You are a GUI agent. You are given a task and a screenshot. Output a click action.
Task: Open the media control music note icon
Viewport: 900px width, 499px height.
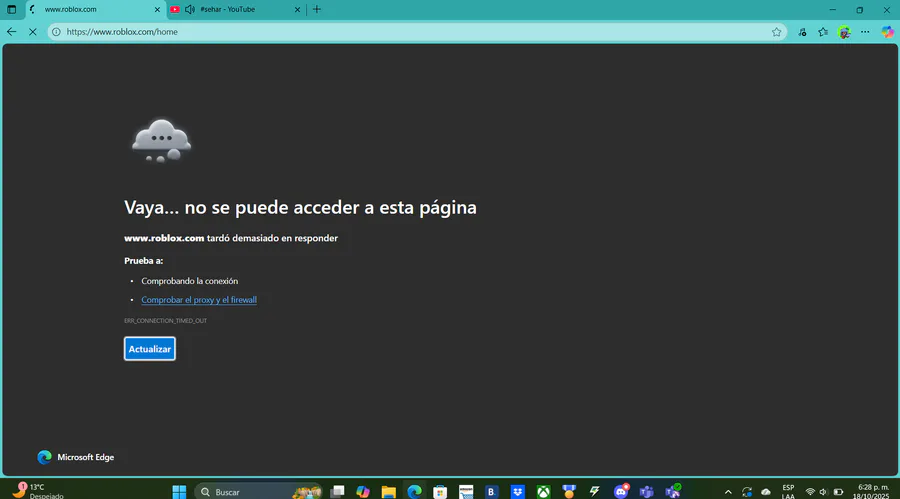click(x=802, y=32)
